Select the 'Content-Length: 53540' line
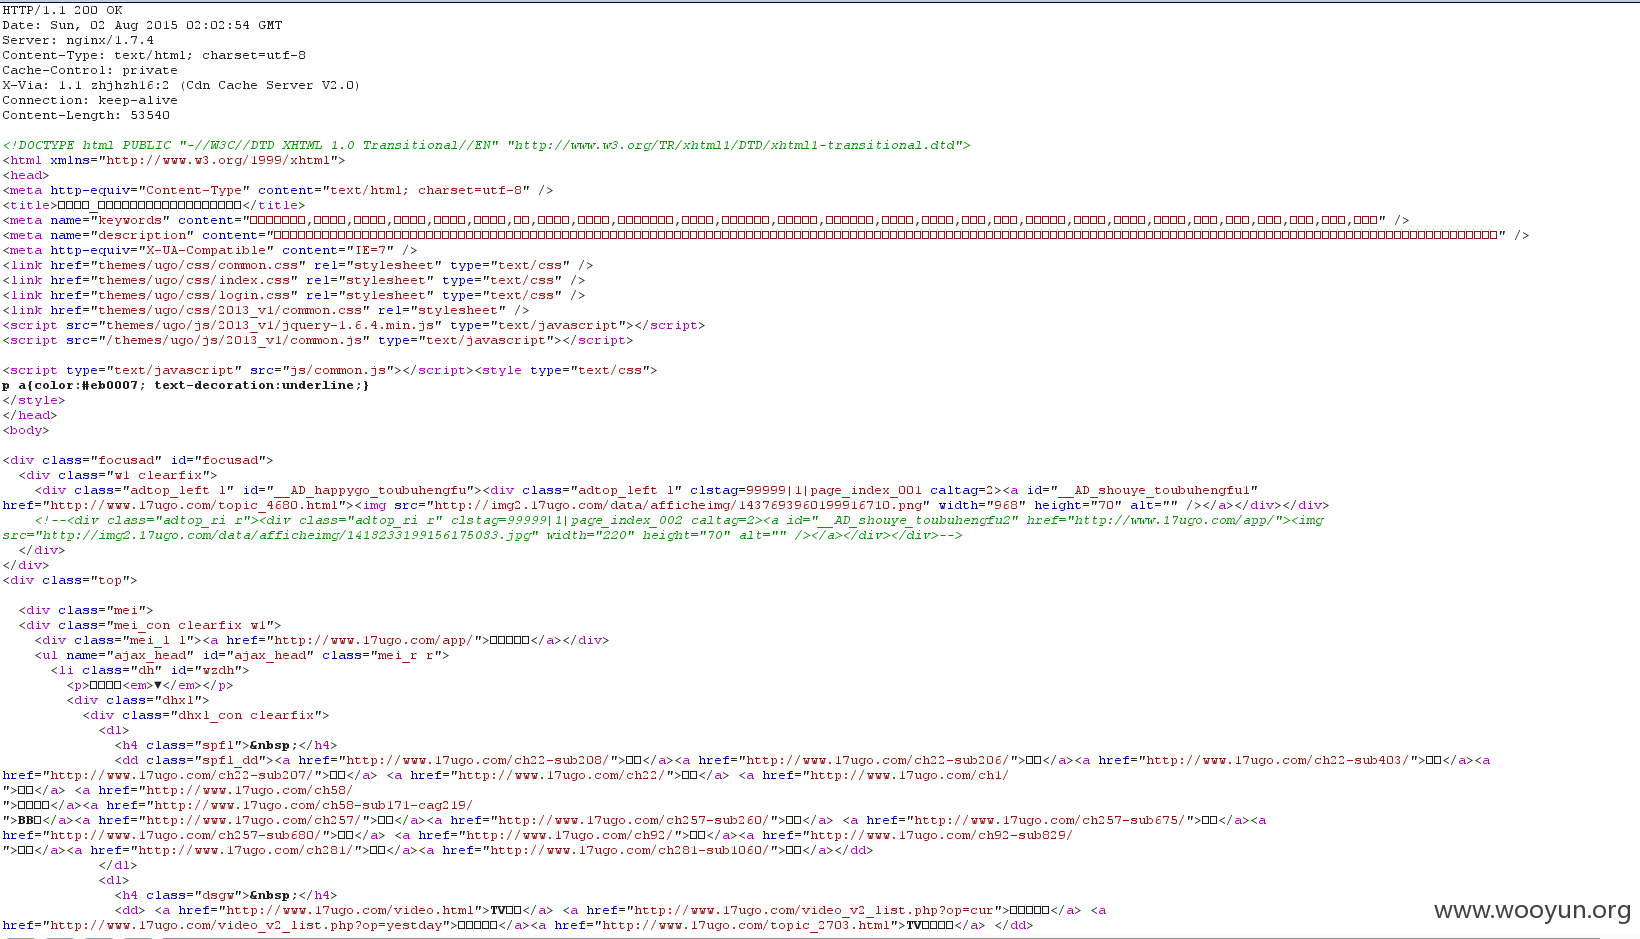This screenshot has width=1640, height=939. [86, 115]
